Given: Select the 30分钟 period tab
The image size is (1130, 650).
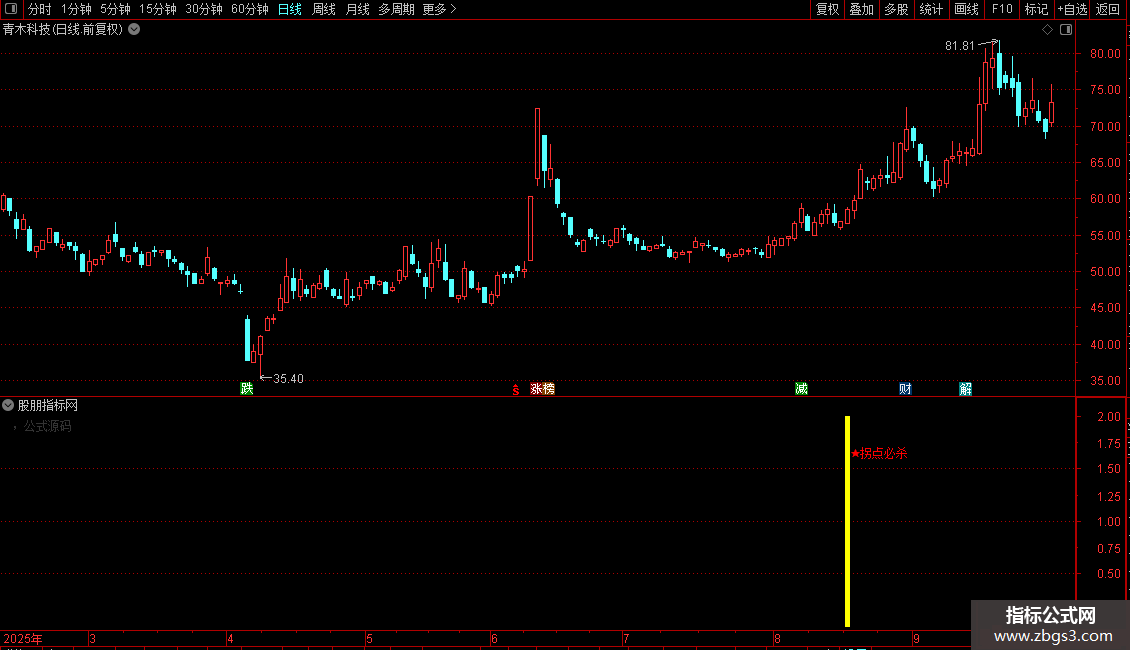Looking at the screenshot, I should pyautogui.click(x=204, y=9).
